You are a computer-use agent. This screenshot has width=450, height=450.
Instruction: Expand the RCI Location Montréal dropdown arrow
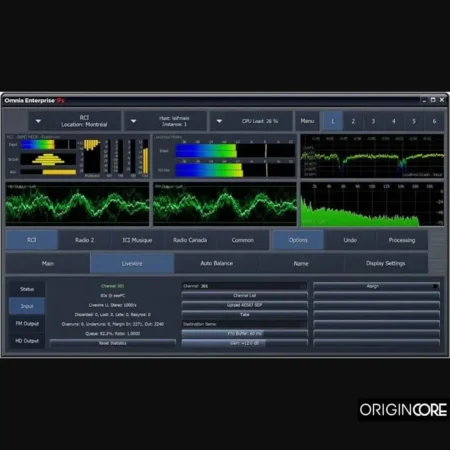[x=38, y=121]
